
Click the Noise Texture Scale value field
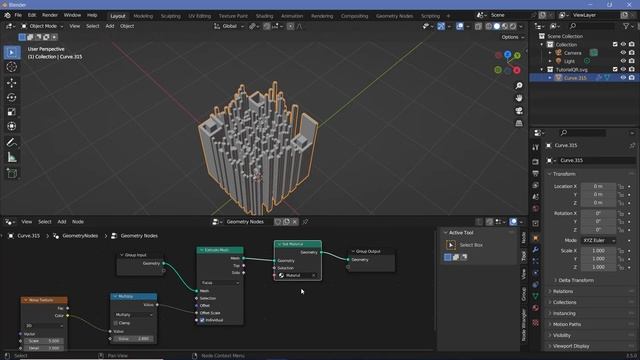(44, 341)
